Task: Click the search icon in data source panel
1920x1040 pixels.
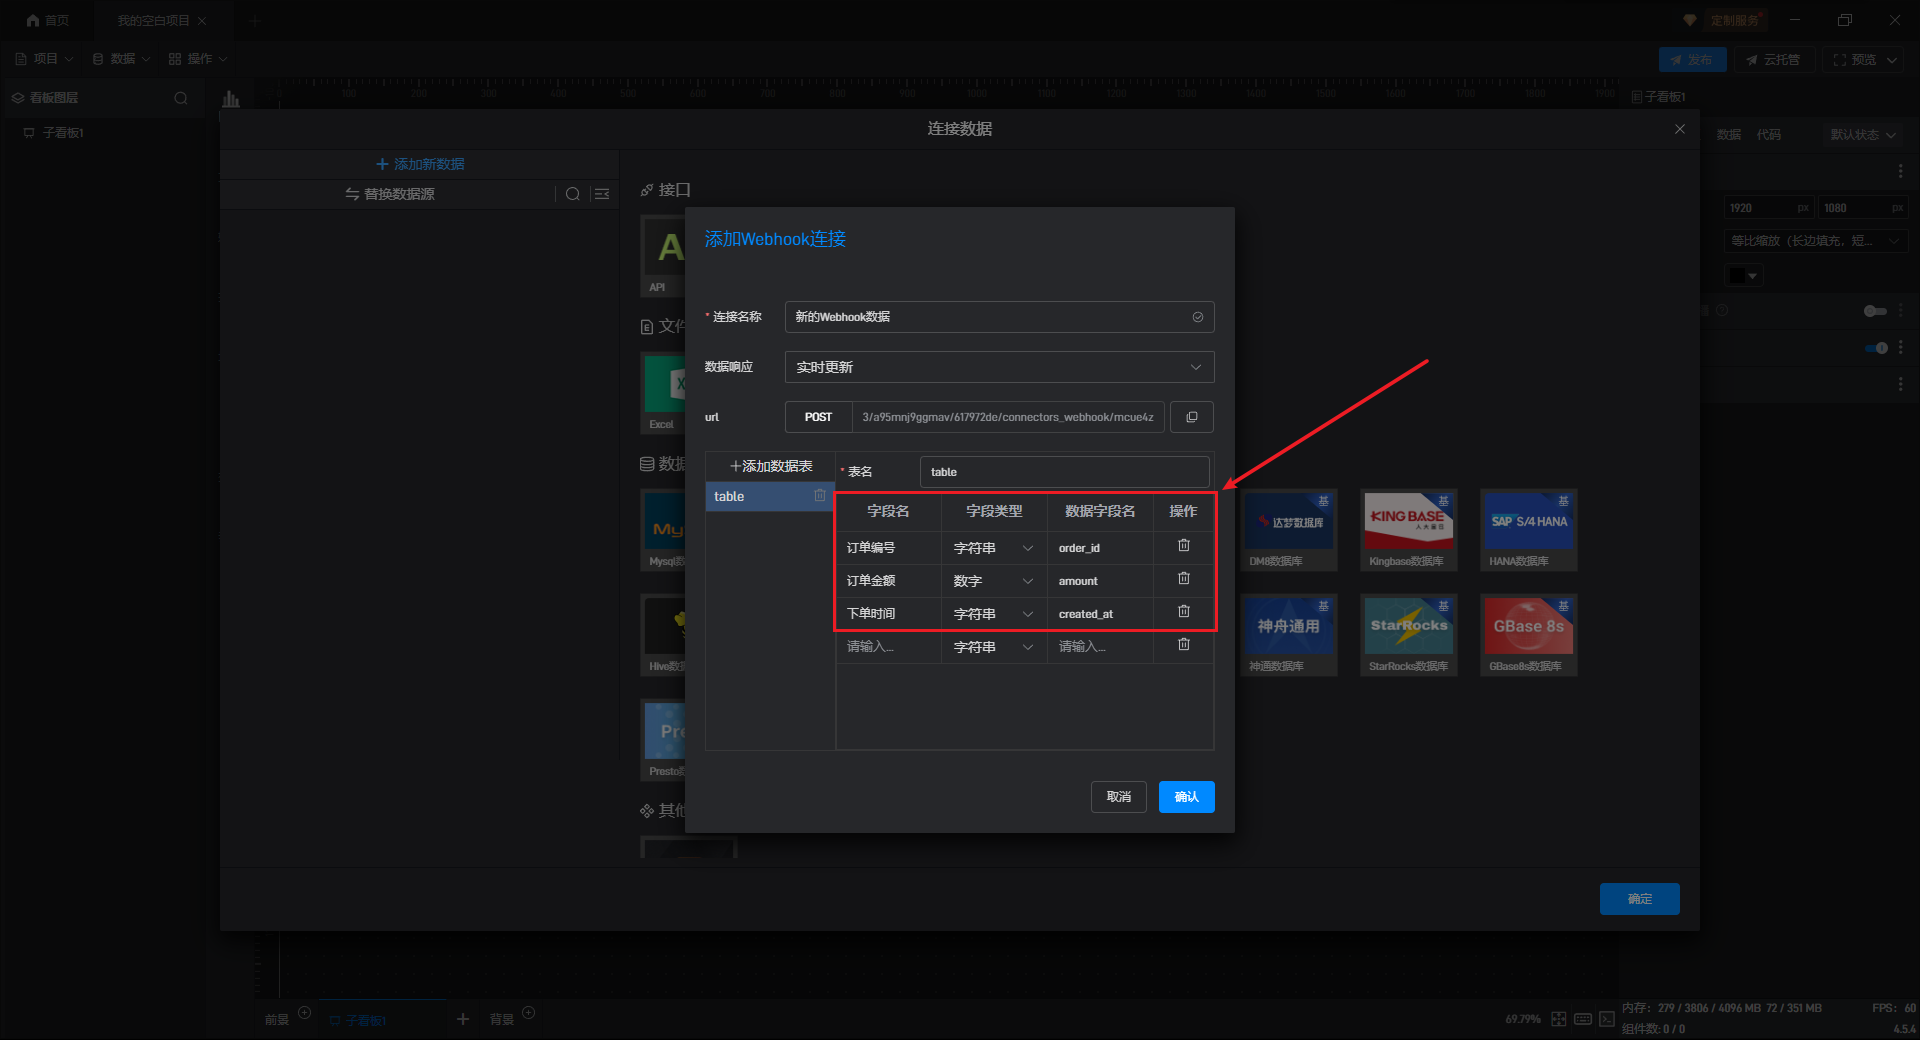Action: pos(572,194)
